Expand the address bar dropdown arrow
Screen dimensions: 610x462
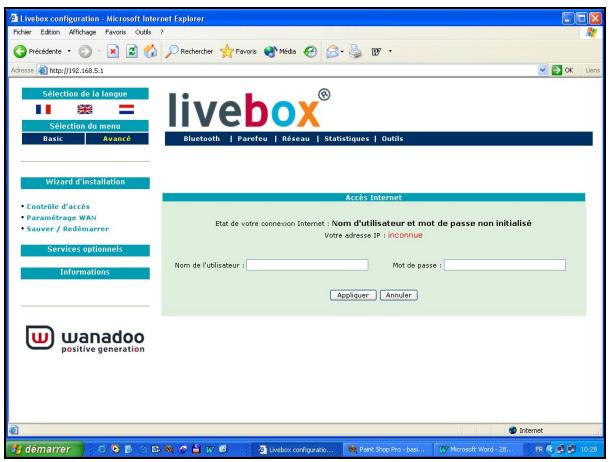tap(542, 70)
